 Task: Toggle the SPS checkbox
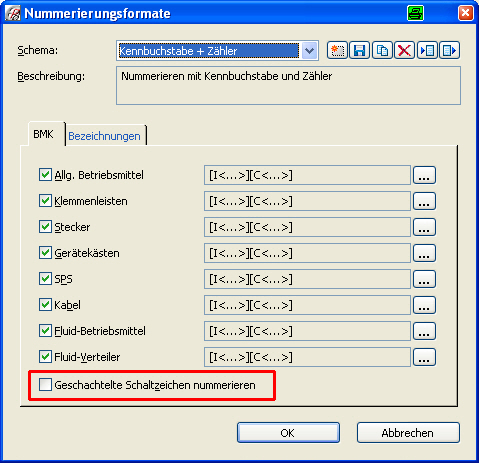click(x=45, y=279)
